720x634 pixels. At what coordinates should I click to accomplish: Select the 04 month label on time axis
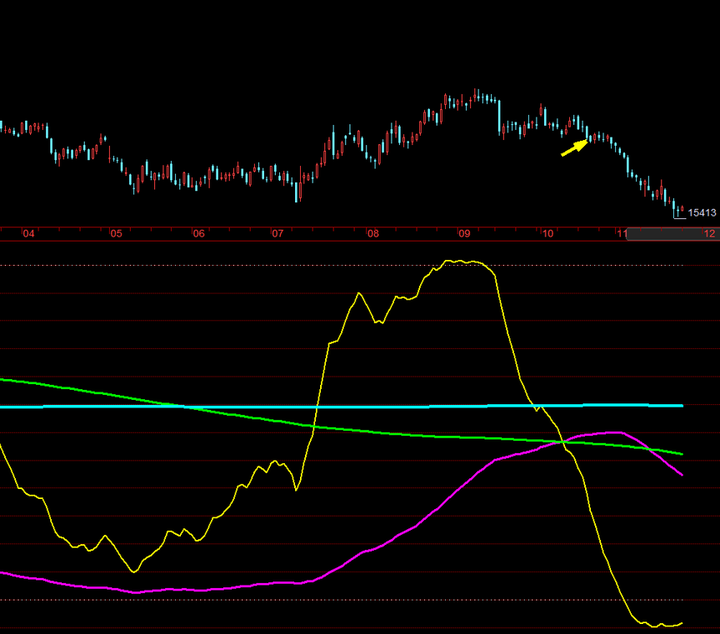28,234
